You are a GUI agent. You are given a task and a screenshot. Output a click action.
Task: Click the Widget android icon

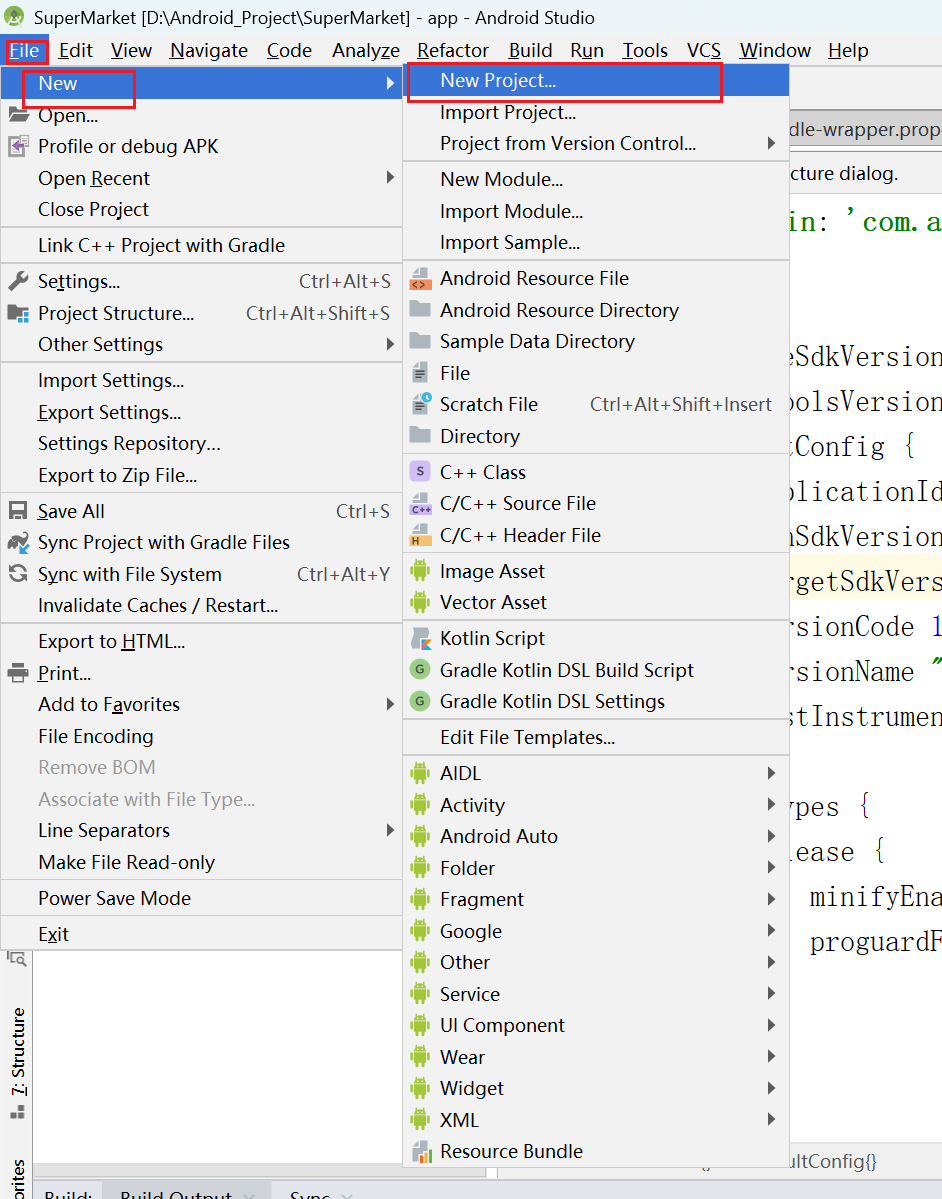[x=420, y=1088]
